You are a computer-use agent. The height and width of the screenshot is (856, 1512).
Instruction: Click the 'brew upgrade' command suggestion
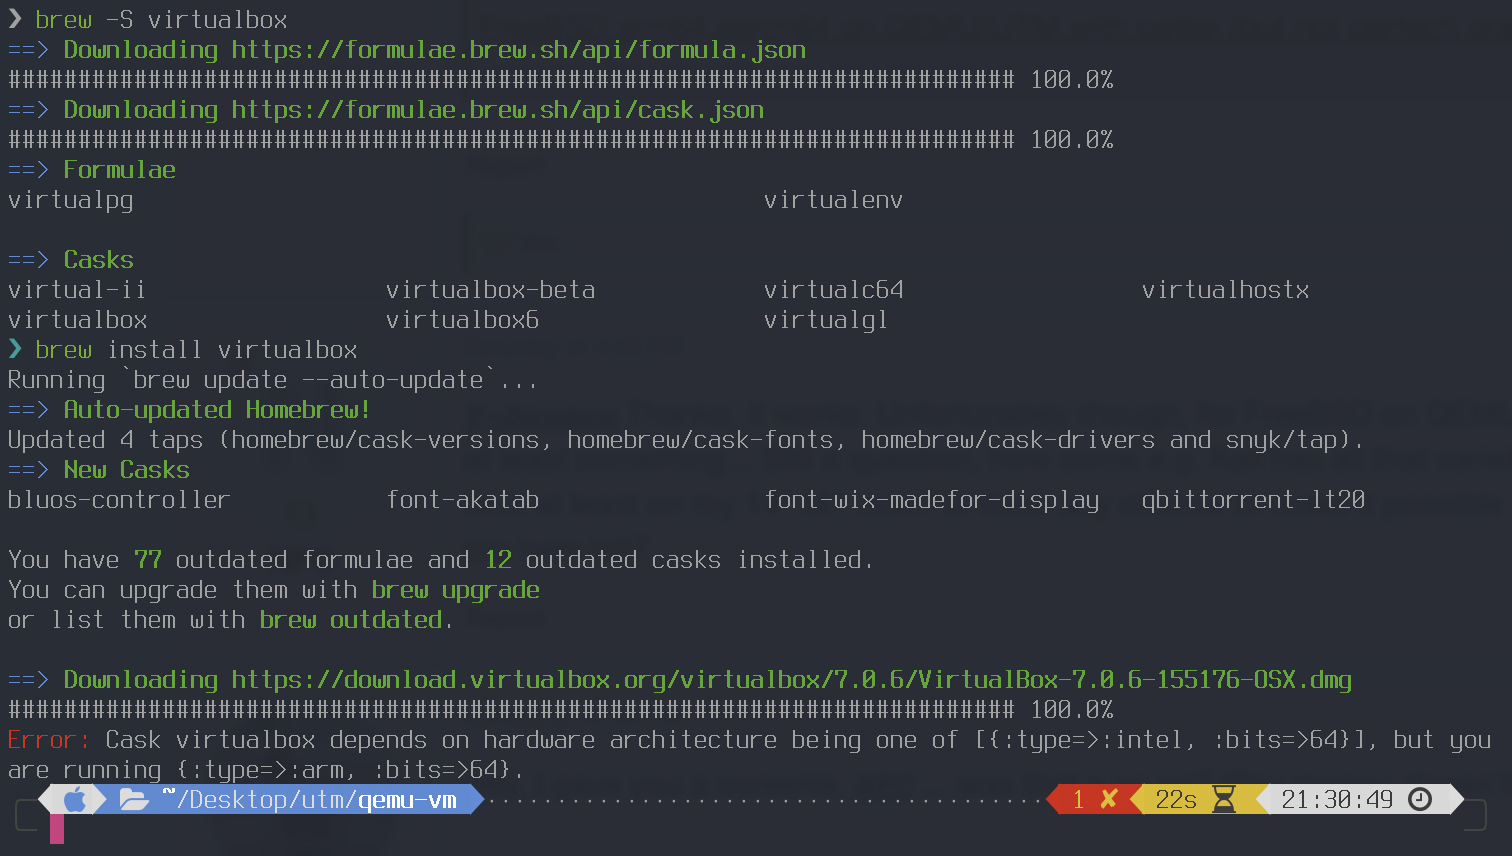point(455,590)
